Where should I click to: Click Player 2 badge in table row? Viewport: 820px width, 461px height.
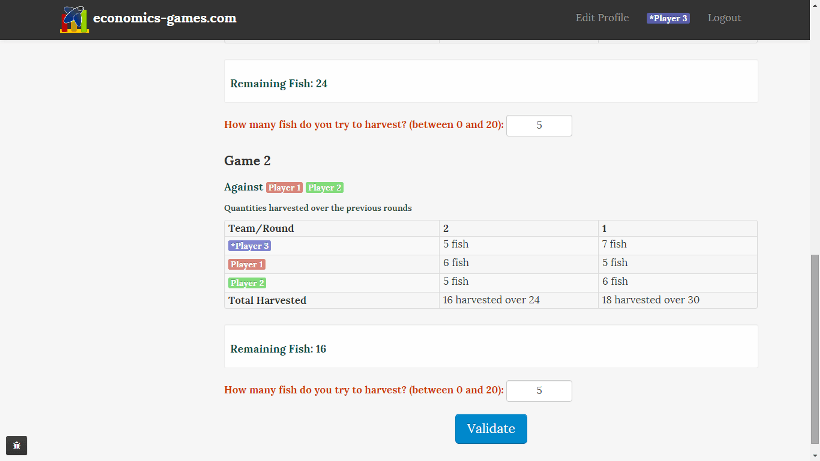[x=247, y=283]
